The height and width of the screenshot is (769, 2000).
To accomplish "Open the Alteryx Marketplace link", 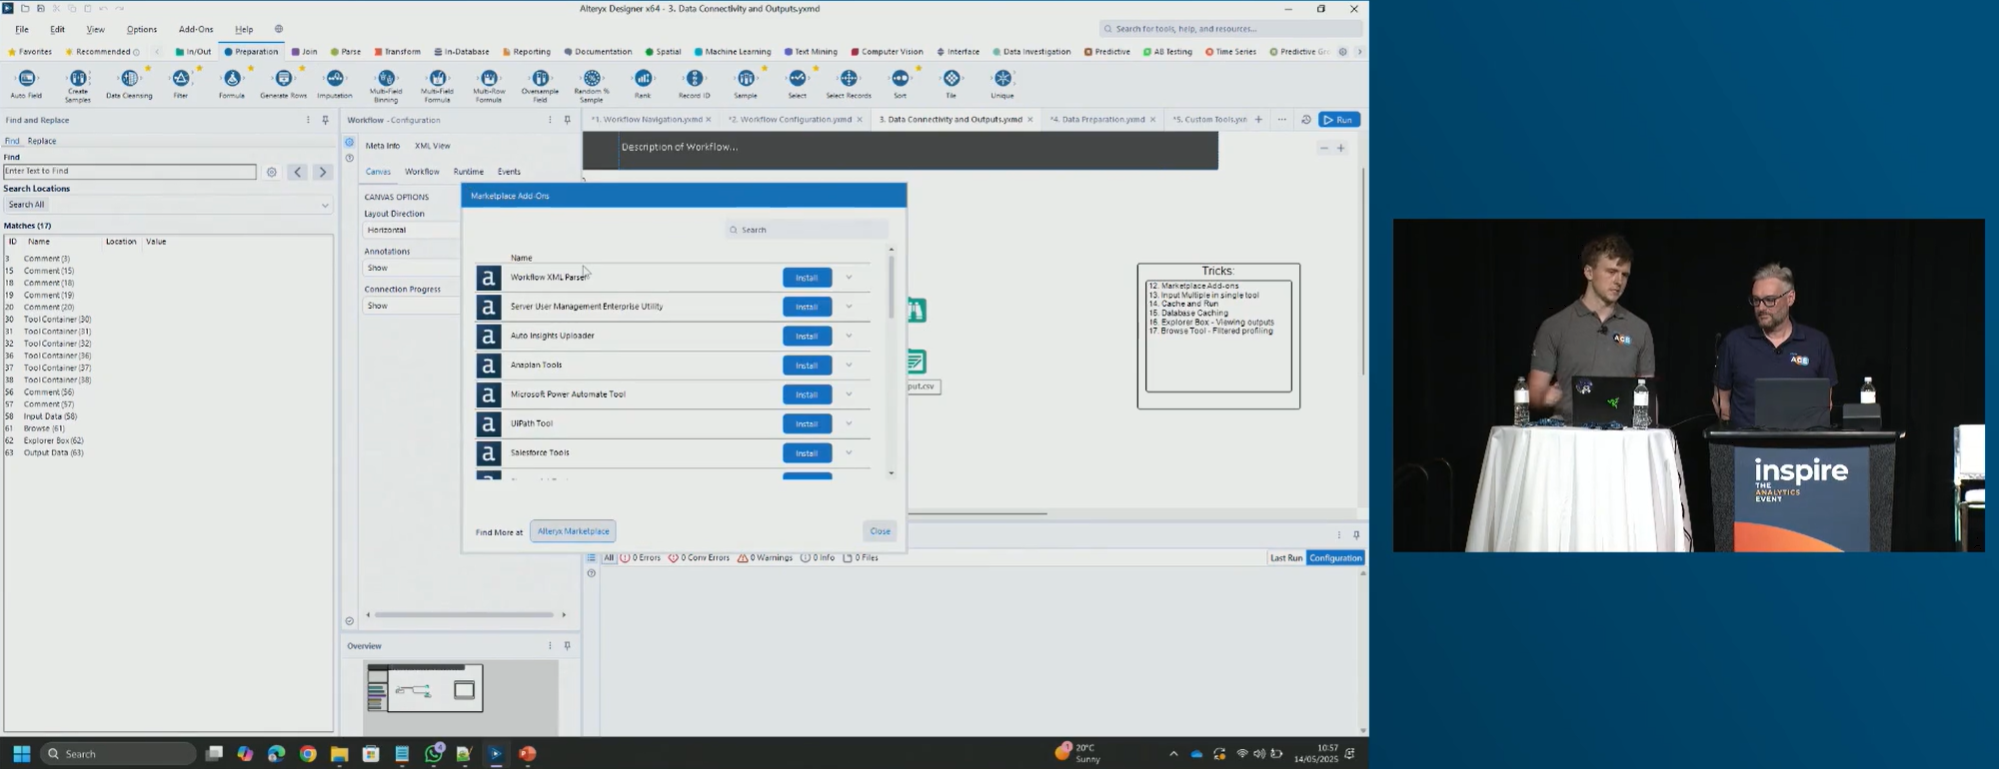I will (x=573, y=532).
